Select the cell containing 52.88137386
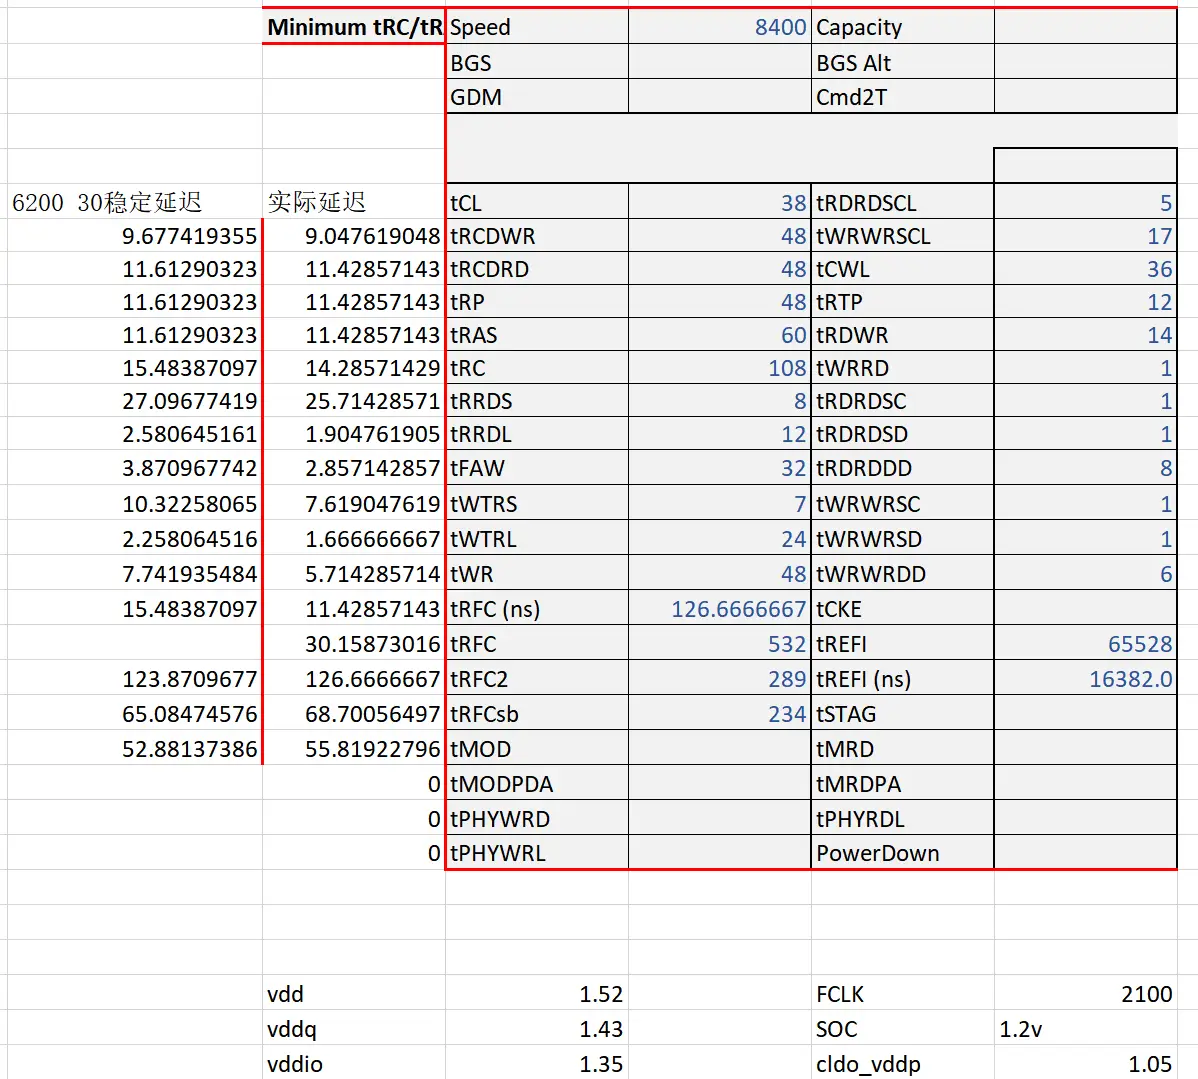Image resolution: width=1198 pixels, height=1079 pixels. tap(135, 748)
